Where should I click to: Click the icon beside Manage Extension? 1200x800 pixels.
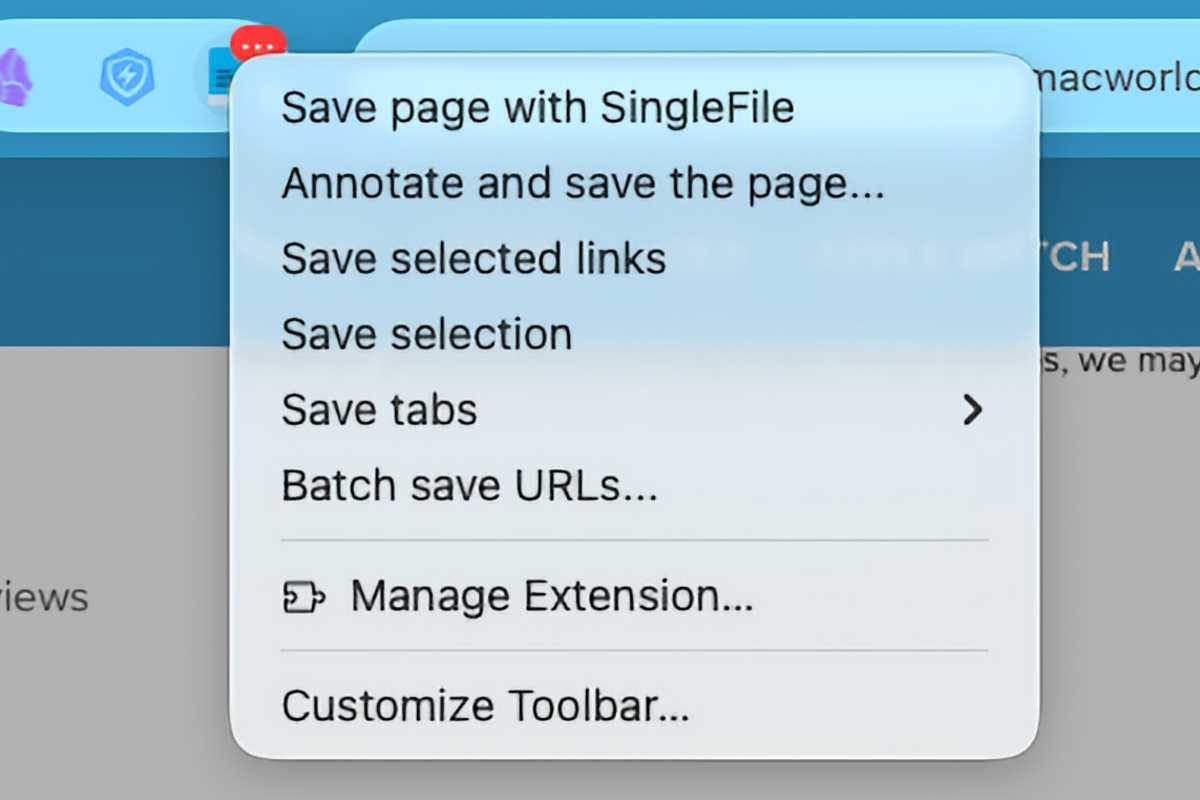303,598
